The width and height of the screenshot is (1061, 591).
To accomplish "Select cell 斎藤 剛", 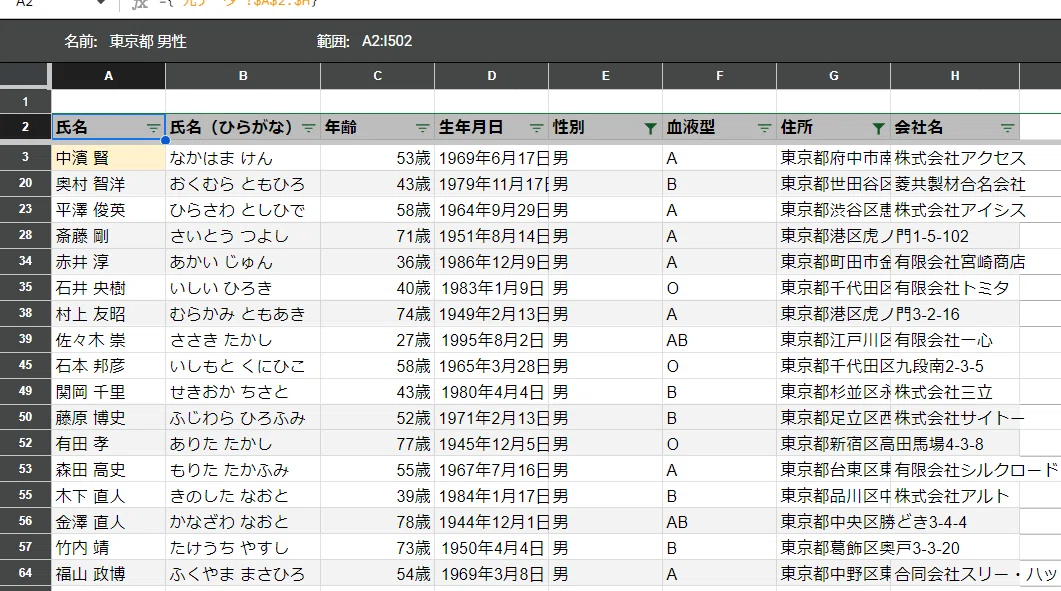I will click(108, 236).
